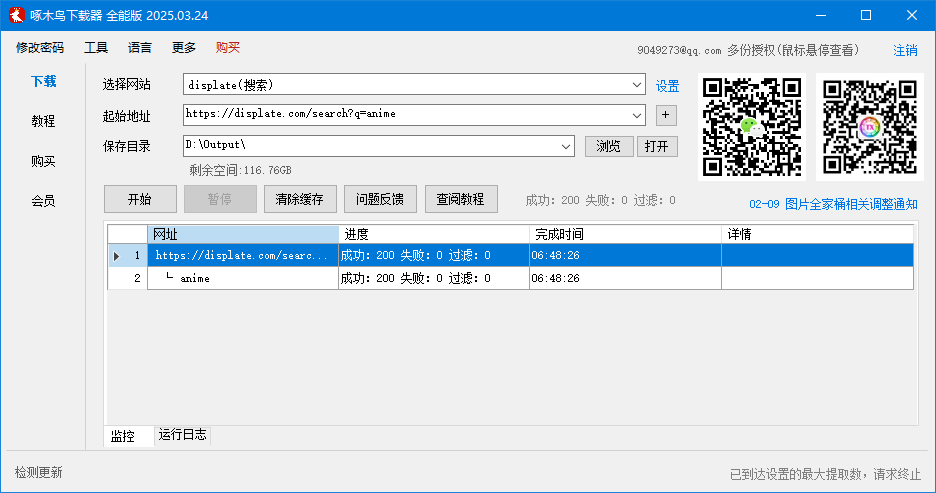This screenshot has height=493, width=936.
Task: Click the 打开 button
Action: pyautogui.click(x=657, y=146)
